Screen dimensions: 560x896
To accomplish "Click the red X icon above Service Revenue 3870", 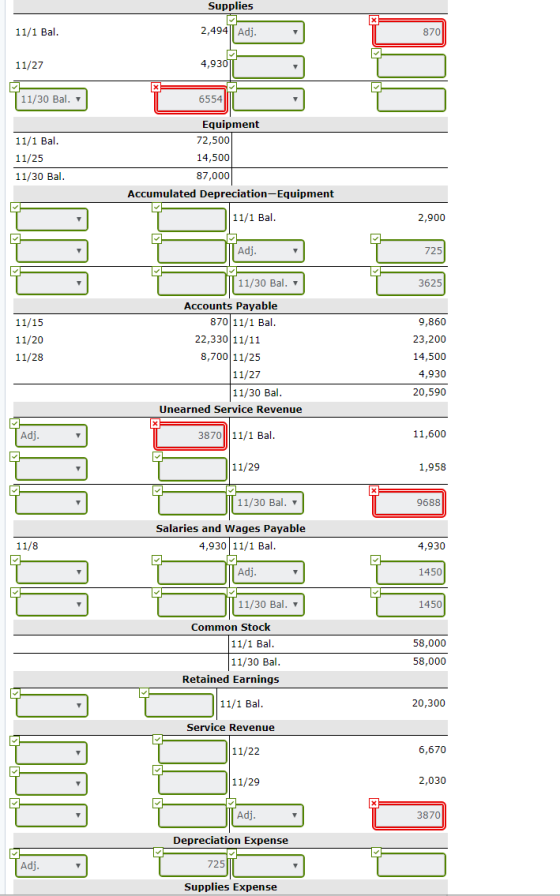I will coord(374,803).
